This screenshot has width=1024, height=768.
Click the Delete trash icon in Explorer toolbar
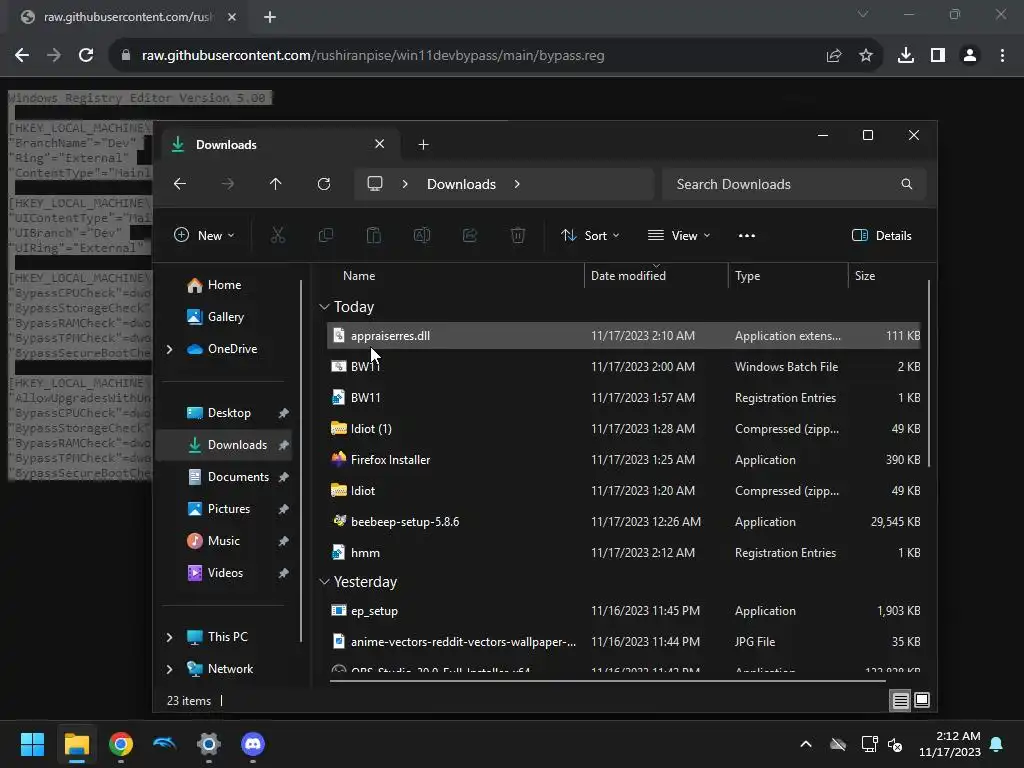click(518, 236)
